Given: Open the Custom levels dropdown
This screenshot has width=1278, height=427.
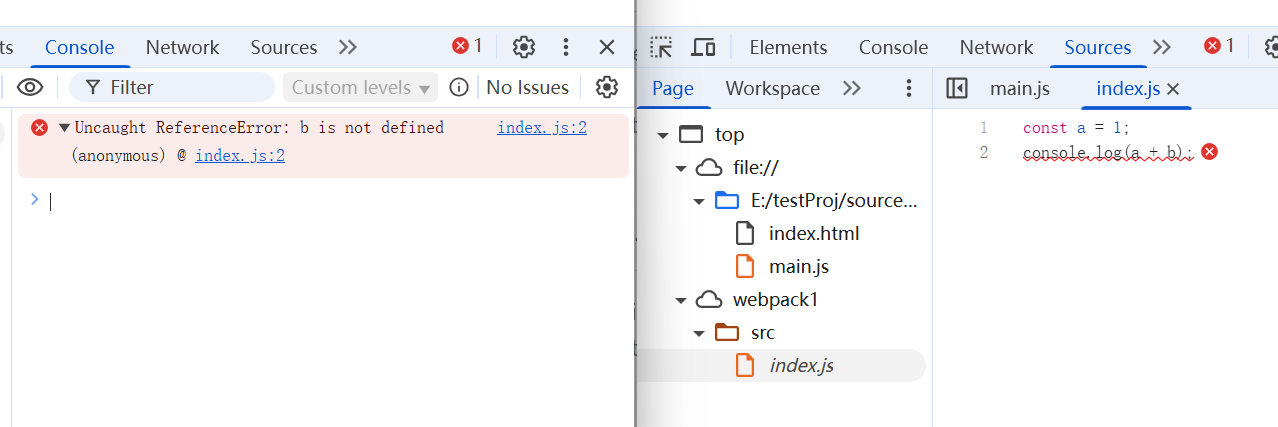Looking at the screenshot, I should coord(361,88).
